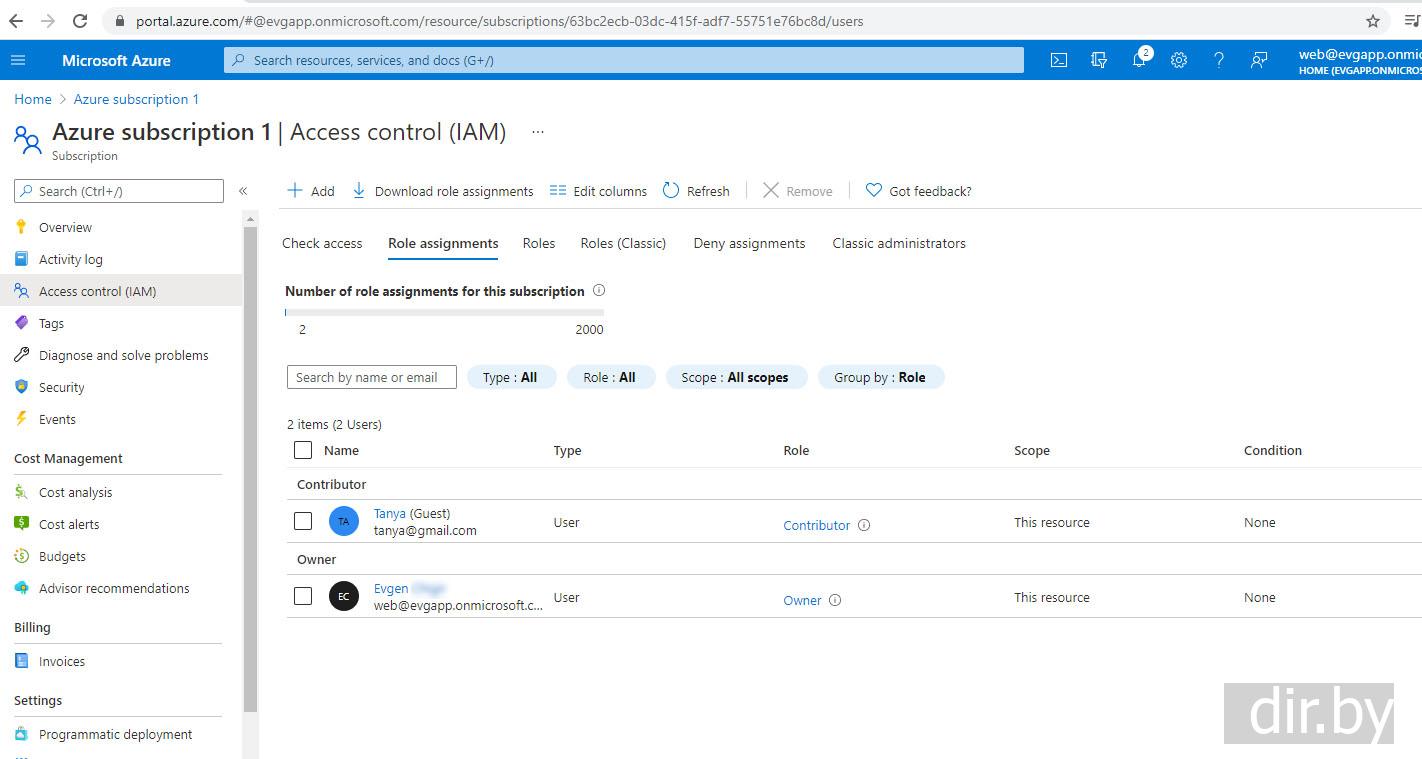Open the Scope : All scopes filter
This screenshot has width=1422, height=759.
pyautogui.click(x=735, y=377)
